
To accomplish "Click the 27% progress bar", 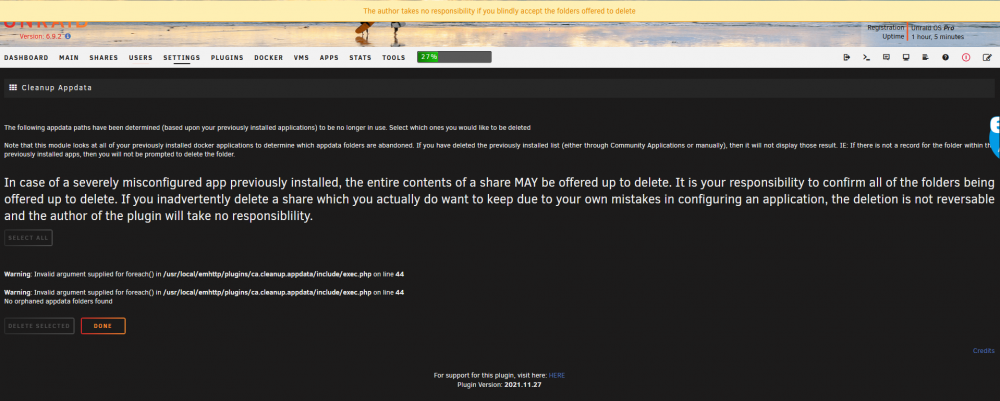I will [454, 57].
